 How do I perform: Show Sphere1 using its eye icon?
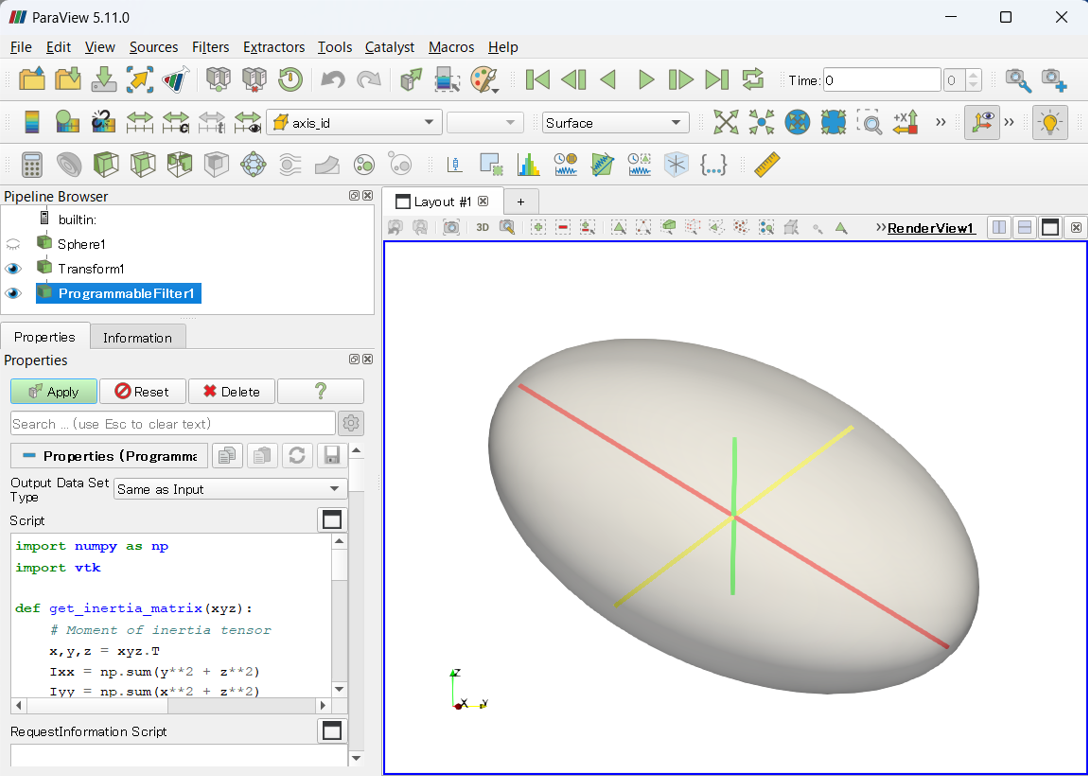[13, 244]
